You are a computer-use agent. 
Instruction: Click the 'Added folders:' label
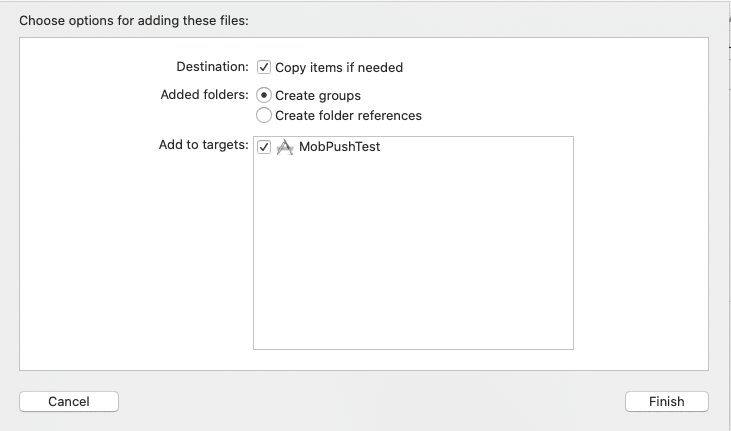[x=204, y=95]
